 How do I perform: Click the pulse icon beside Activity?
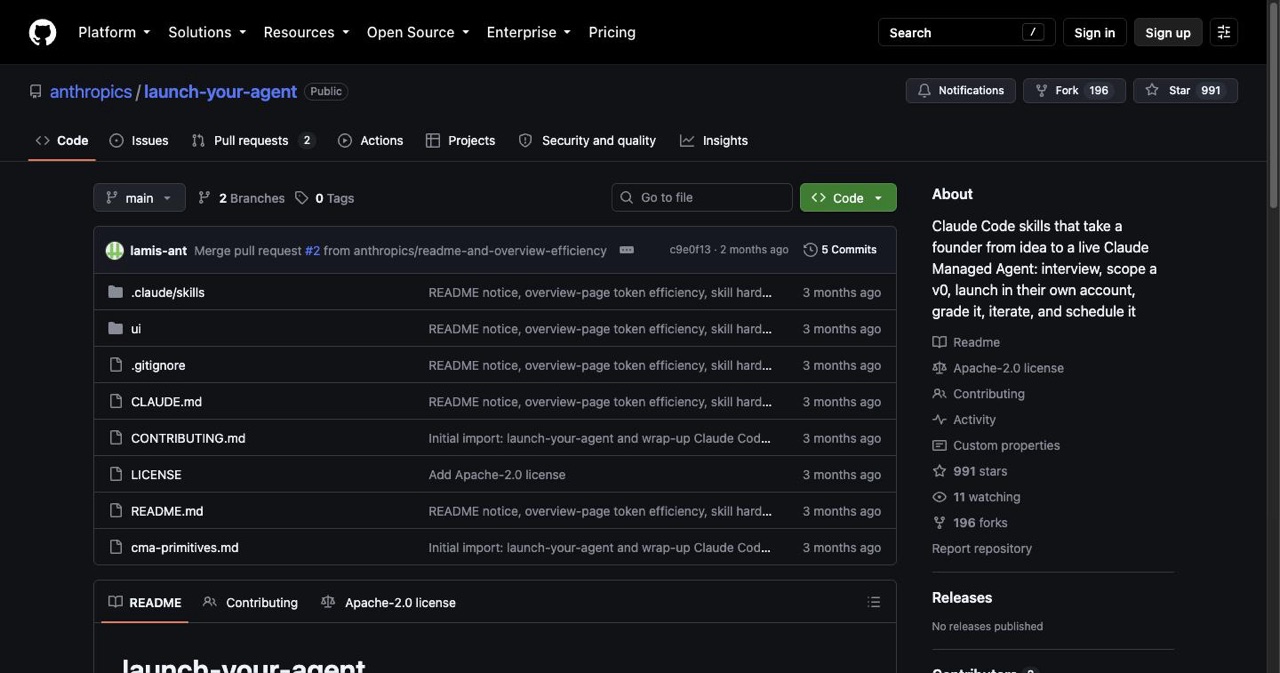pyautogui.click(x=939, y=420)
